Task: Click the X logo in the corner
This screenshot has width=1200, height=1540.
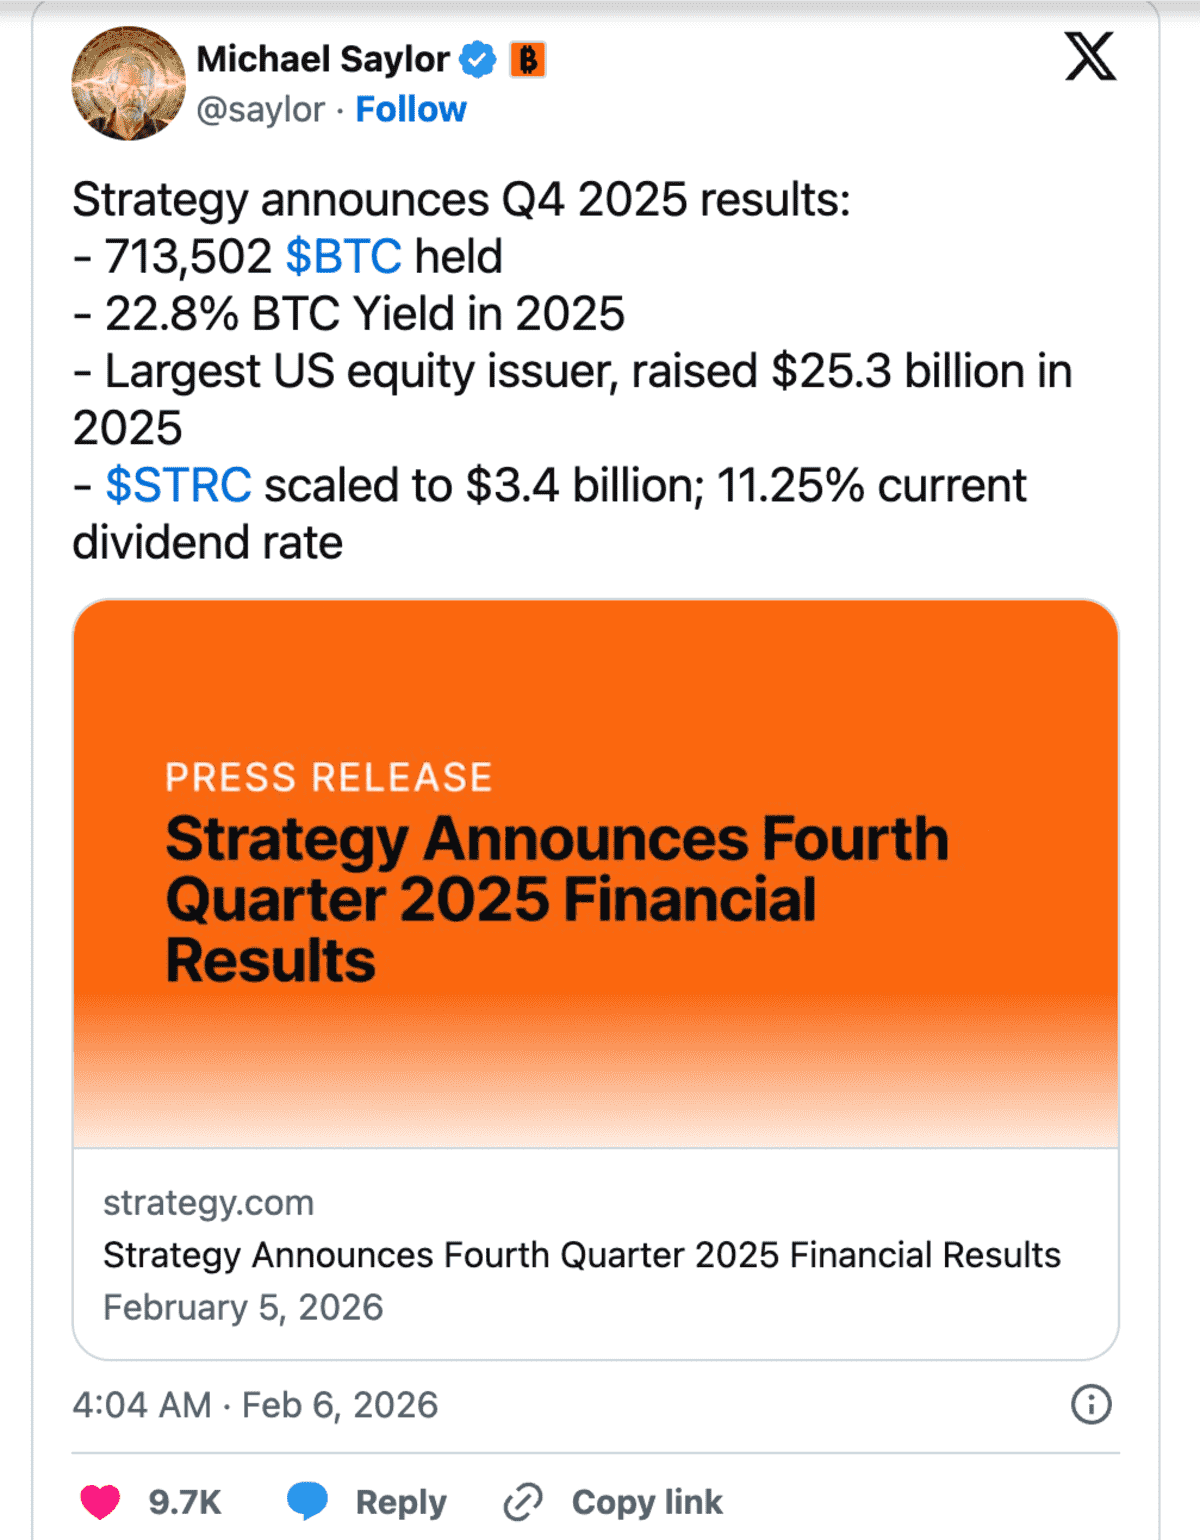Action: pos(1090,57)
